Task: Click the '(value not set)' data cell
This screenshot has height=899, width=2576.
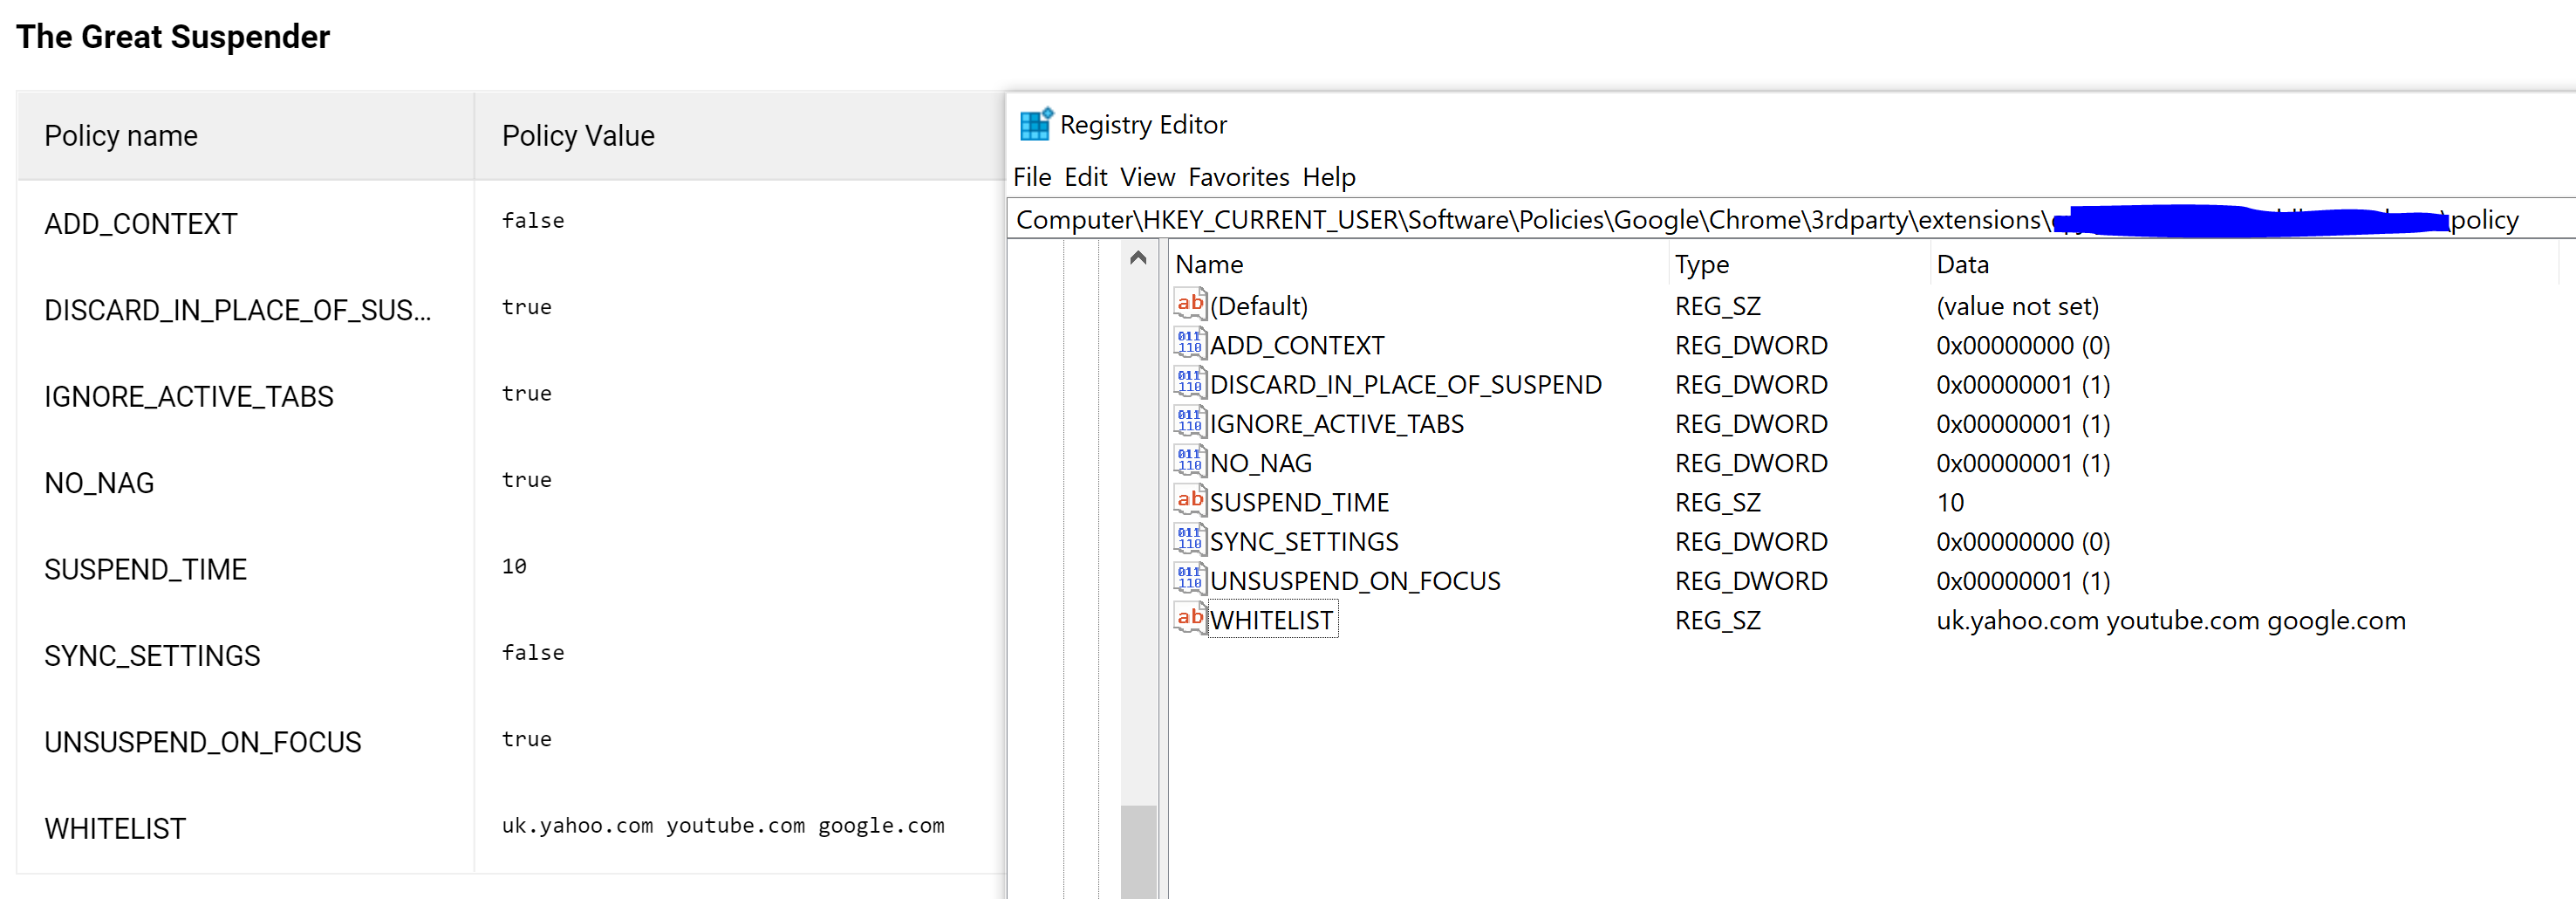Action: (2017, 306)
